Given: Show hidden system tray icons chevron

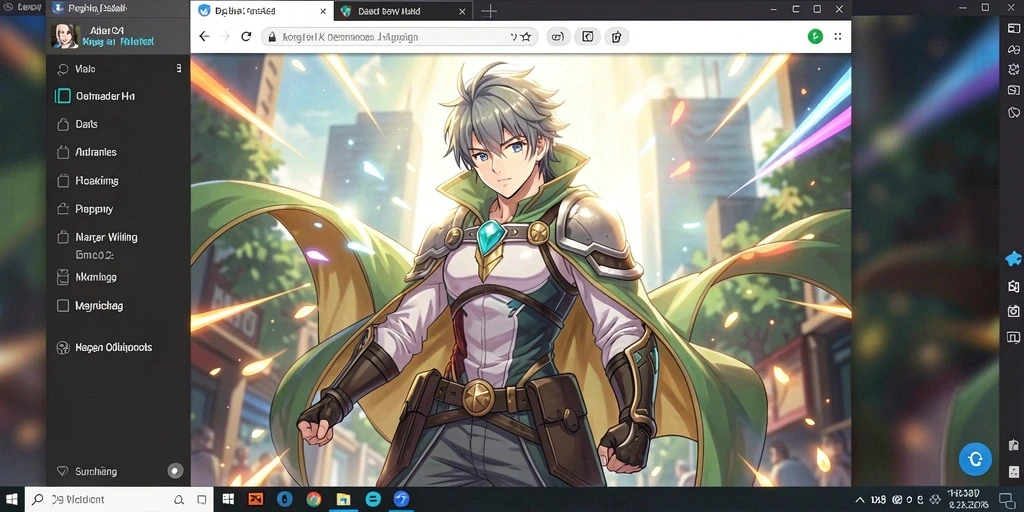Looking at the screenshot, I should tap(861, 500).
